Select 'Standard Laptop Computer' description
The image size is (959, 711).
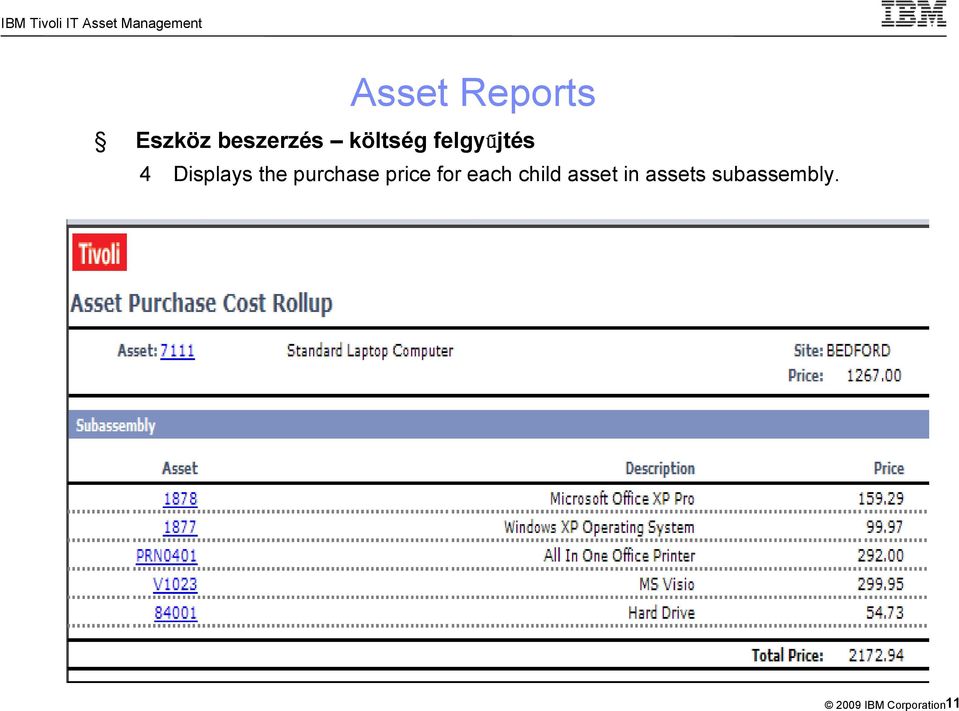point(370,351)
